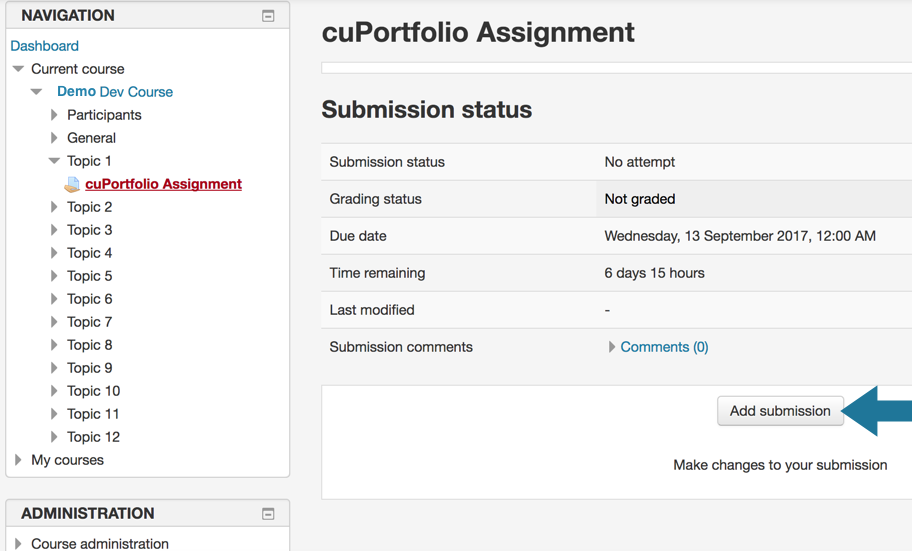Select cuPortfolio Assignment in navigation tree
The image size is (912, 551).
[163, 184]
